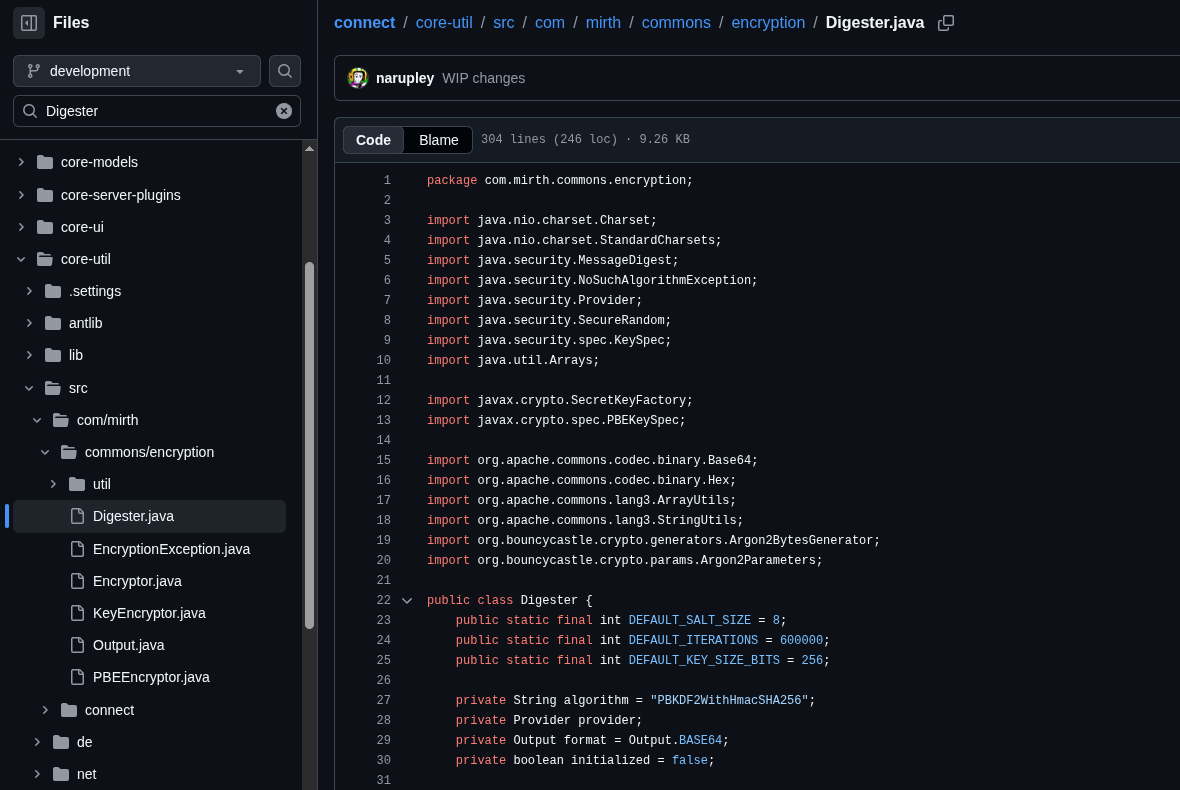
Task: Click the Files heading in the sidebar
Action: click(x=71, y=23)
